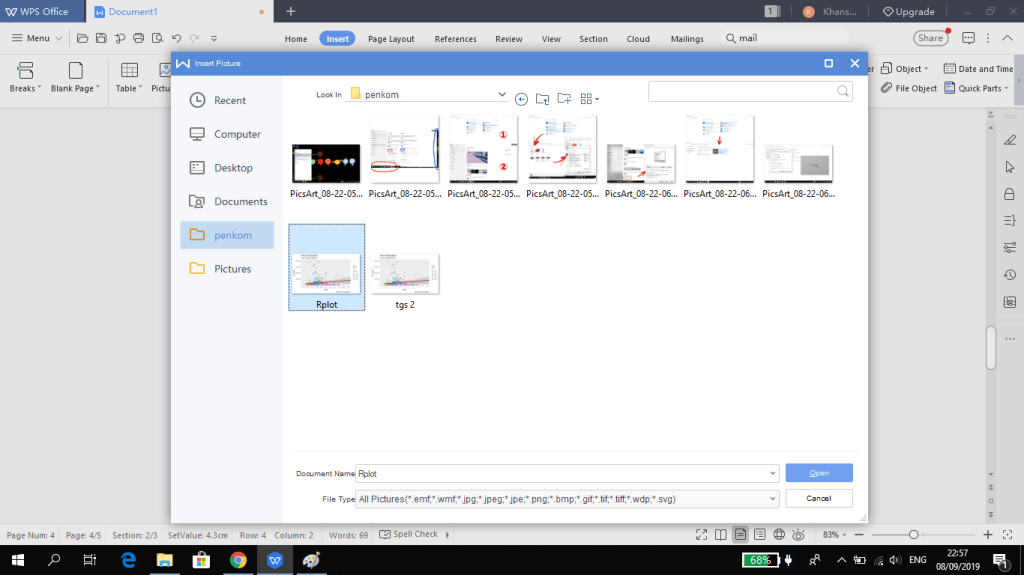This screenshot has height=575, width=1024.
Task: Open the File Type dropdown list
Action: (x=773, y=498)
